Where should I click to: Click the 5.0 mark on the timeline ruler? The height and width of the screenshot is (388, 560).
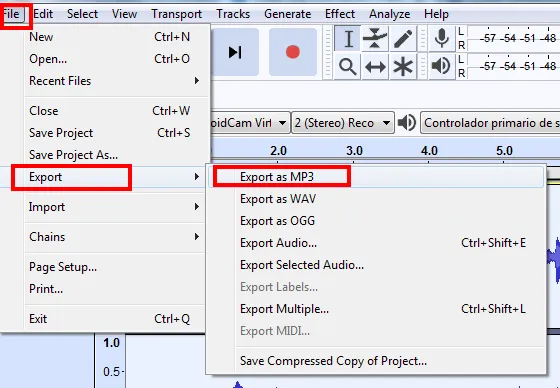tap(504, 151)
